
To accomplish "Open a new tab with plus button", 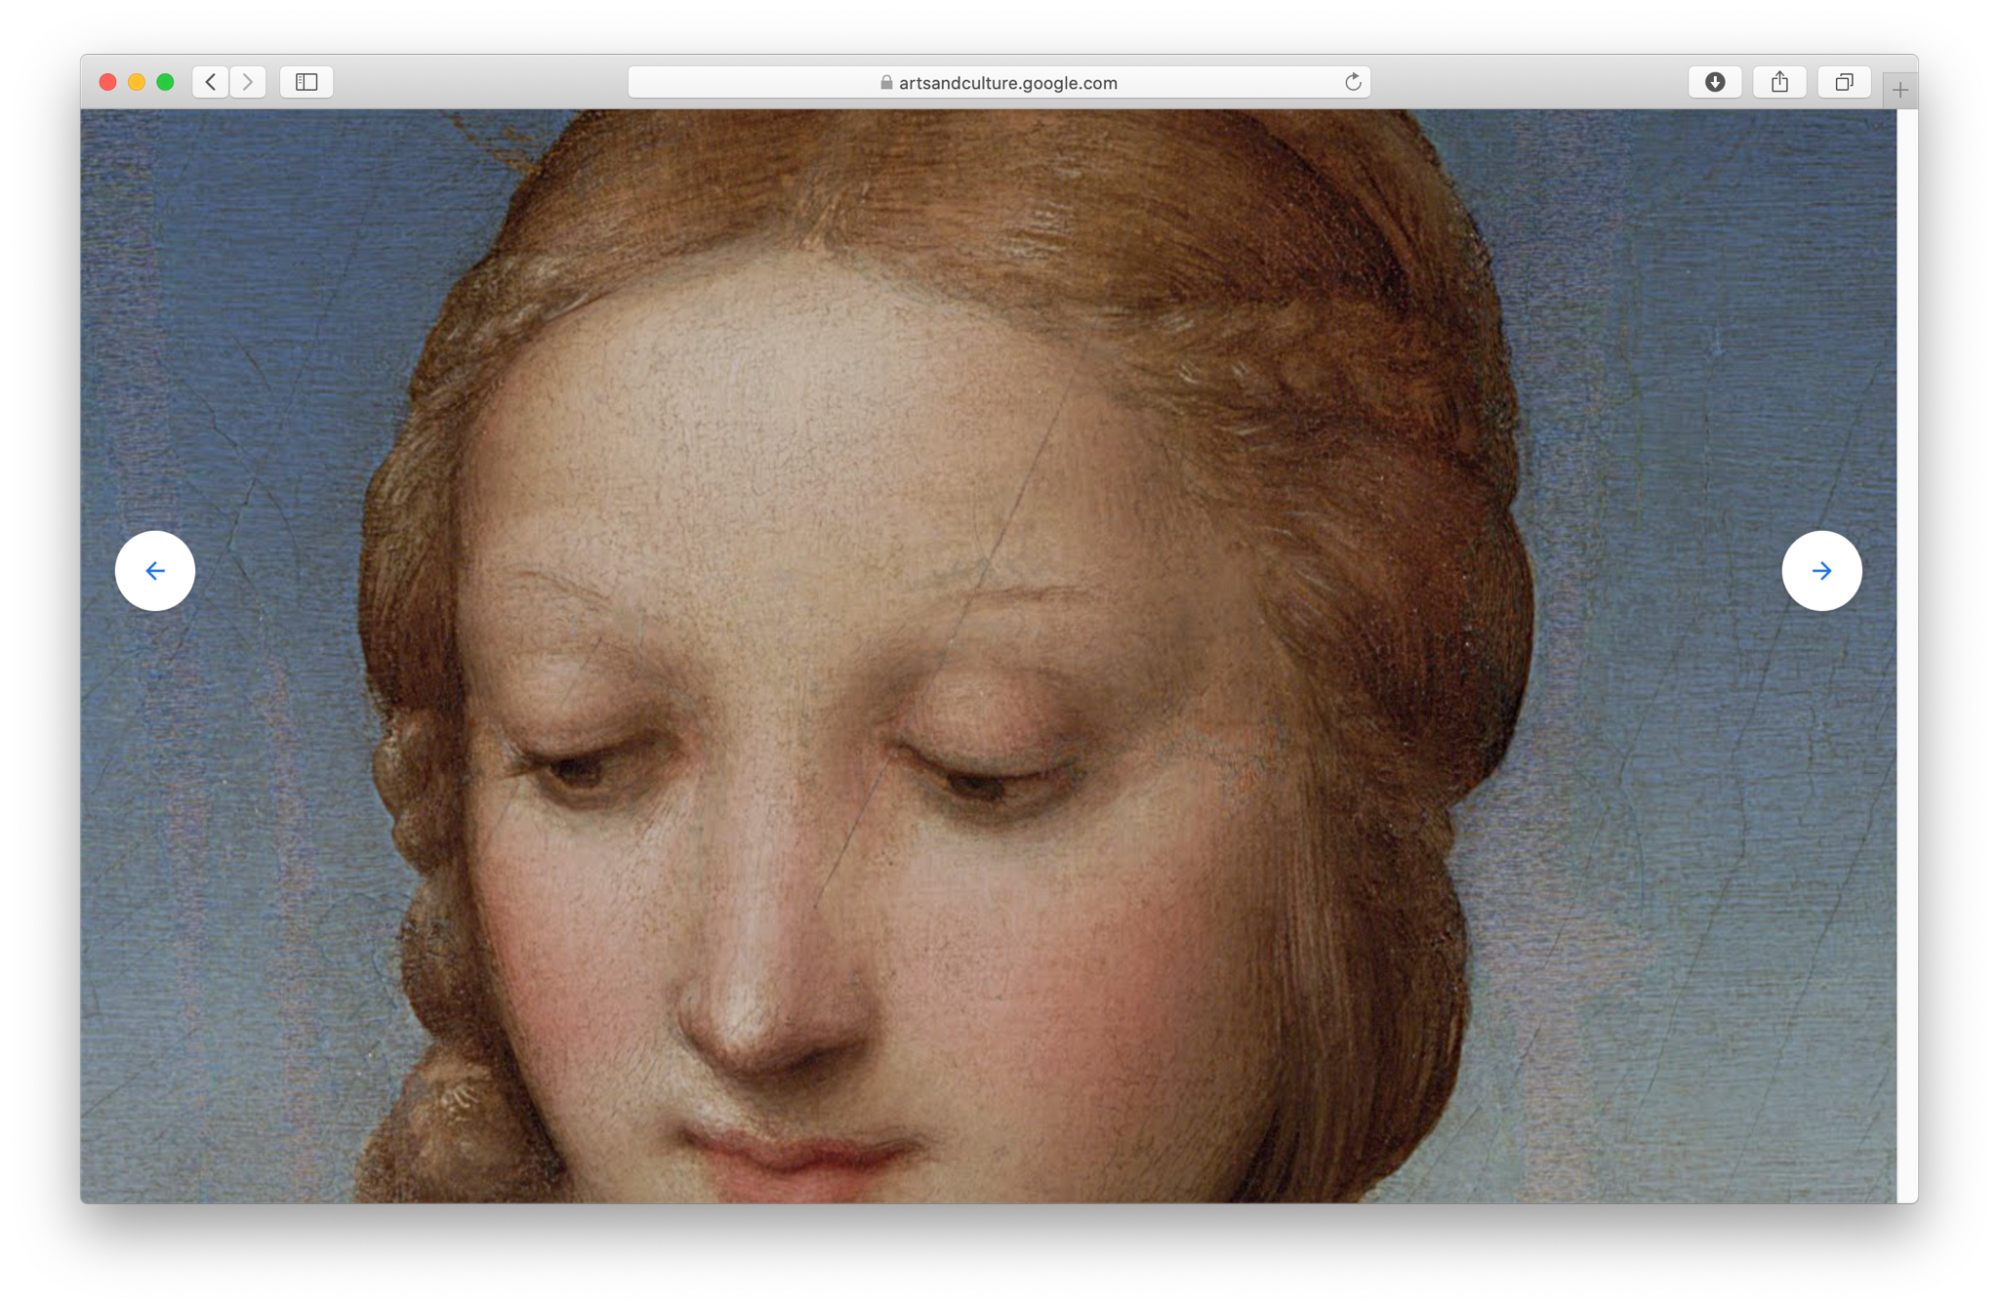I will tap(1900, 90).
